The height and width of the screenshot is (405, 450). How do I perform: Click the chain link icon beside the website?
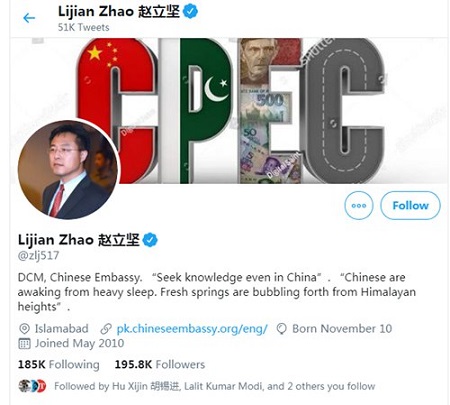(x=106, y=329)
